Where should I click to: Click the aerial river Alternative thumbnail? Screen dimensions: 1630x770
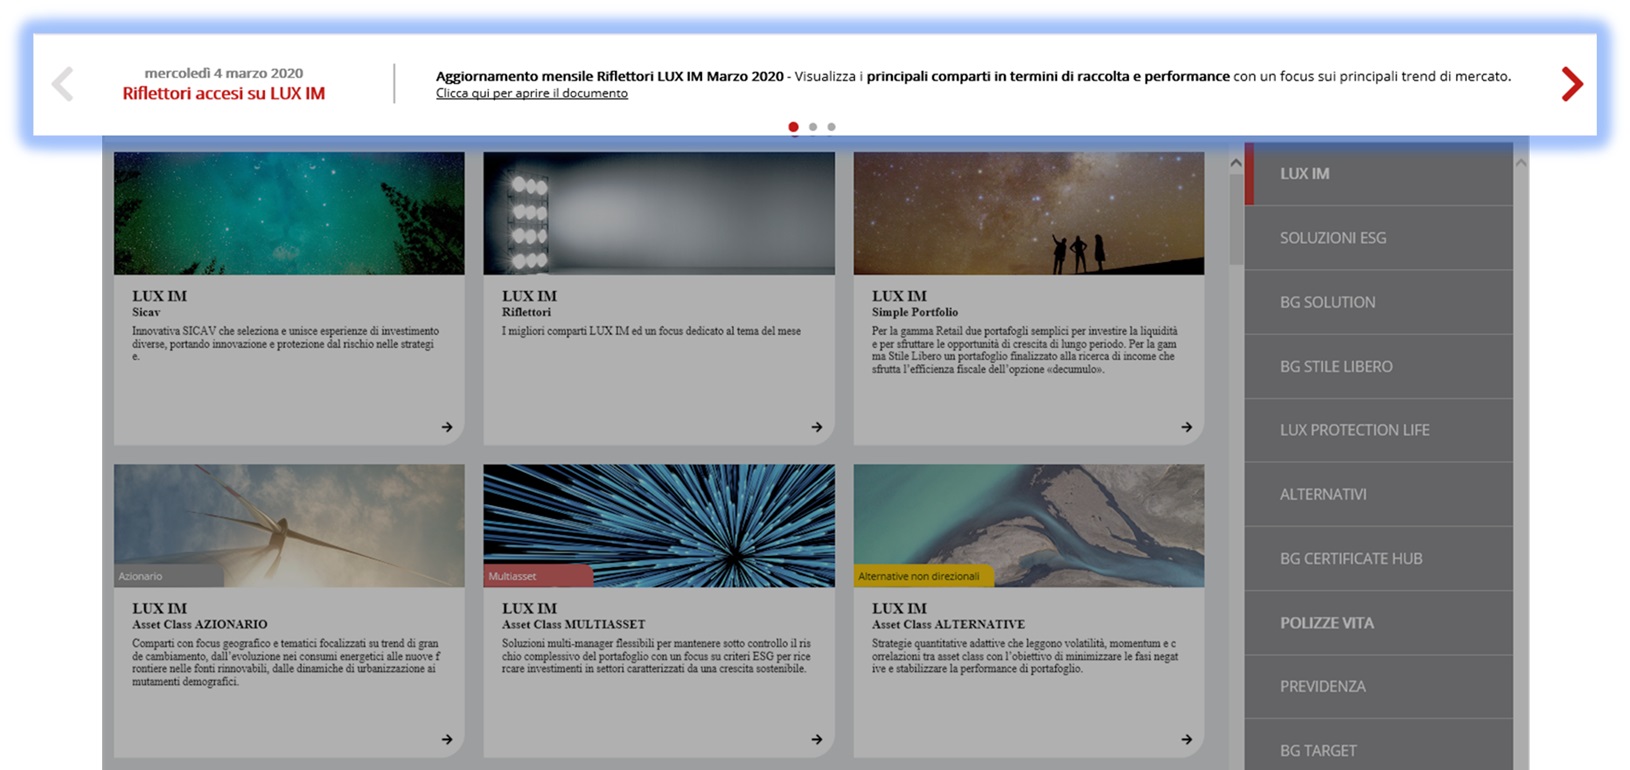coord(1029,525)
